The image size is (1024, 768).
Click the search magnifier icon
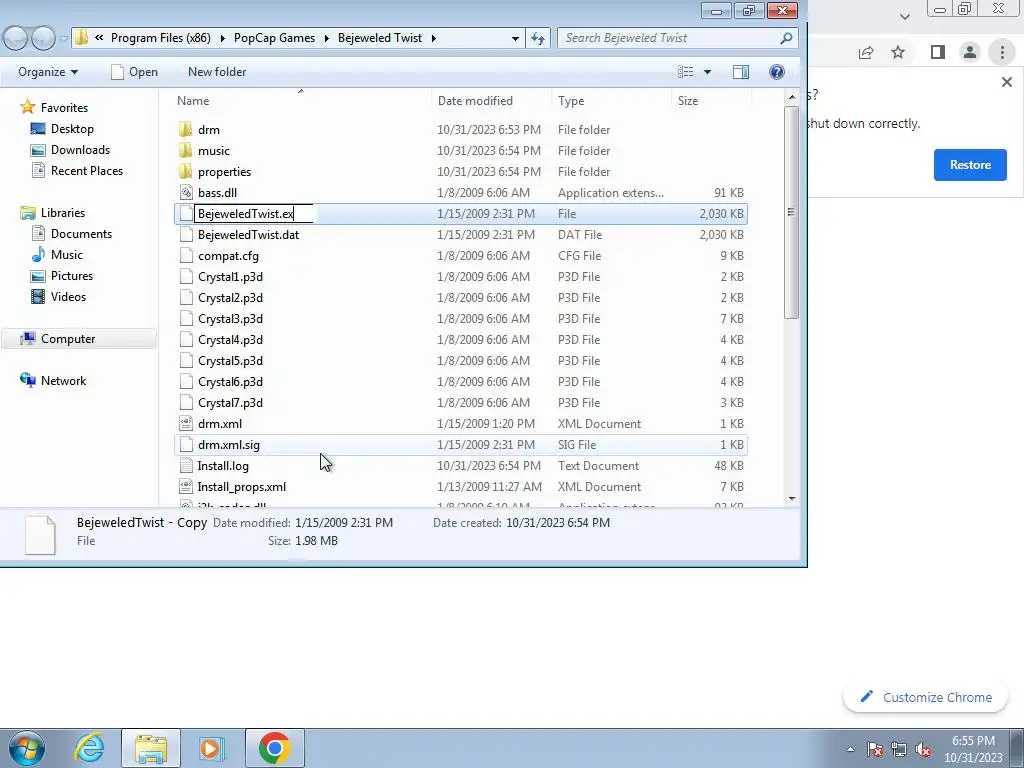(x=786, y=38)
